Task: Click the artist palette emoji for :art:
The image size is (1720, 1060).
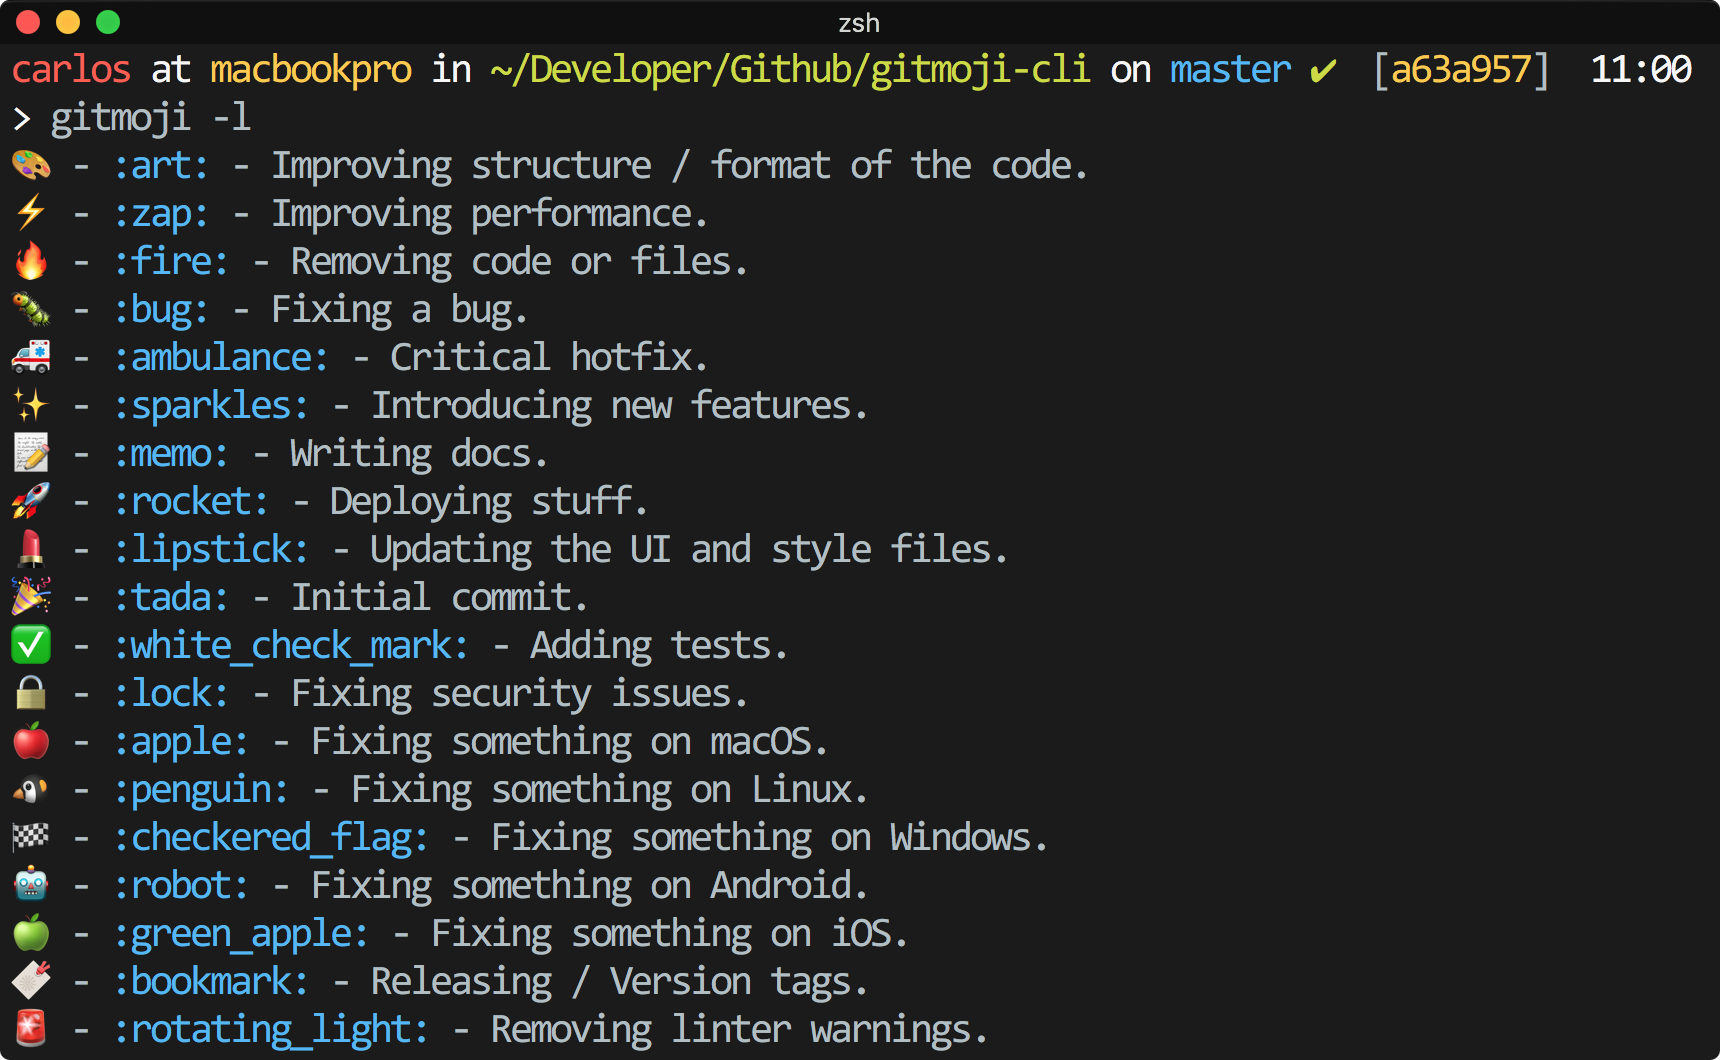Action: pos(30,164)
